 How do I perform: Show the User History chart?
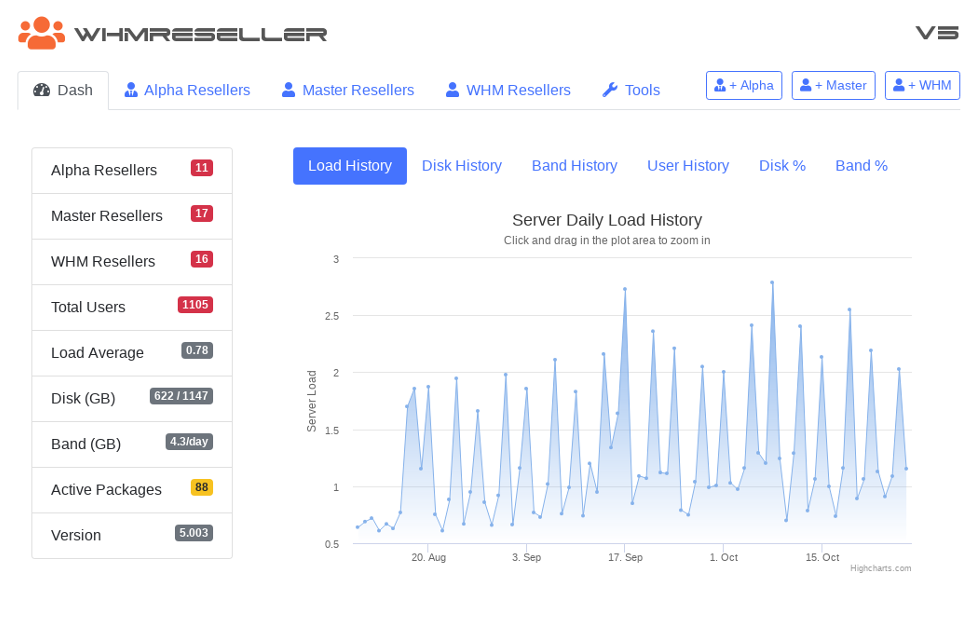point(688,166)
